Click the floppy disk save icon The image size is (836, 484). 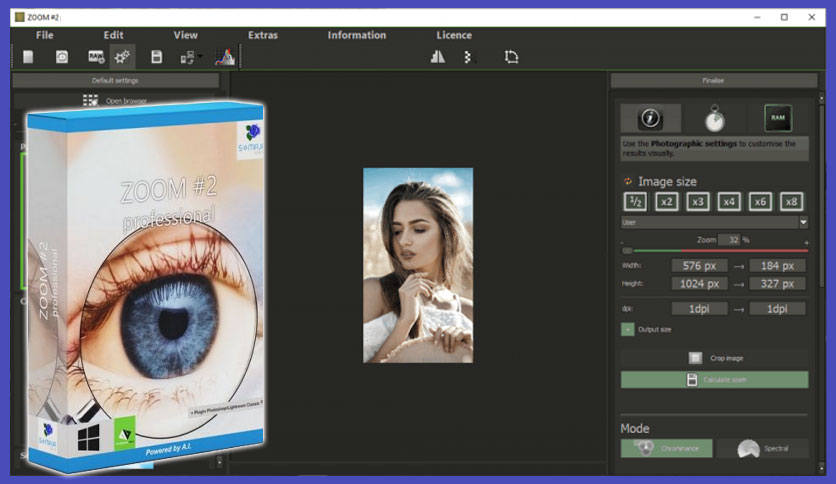coord(156,57)
